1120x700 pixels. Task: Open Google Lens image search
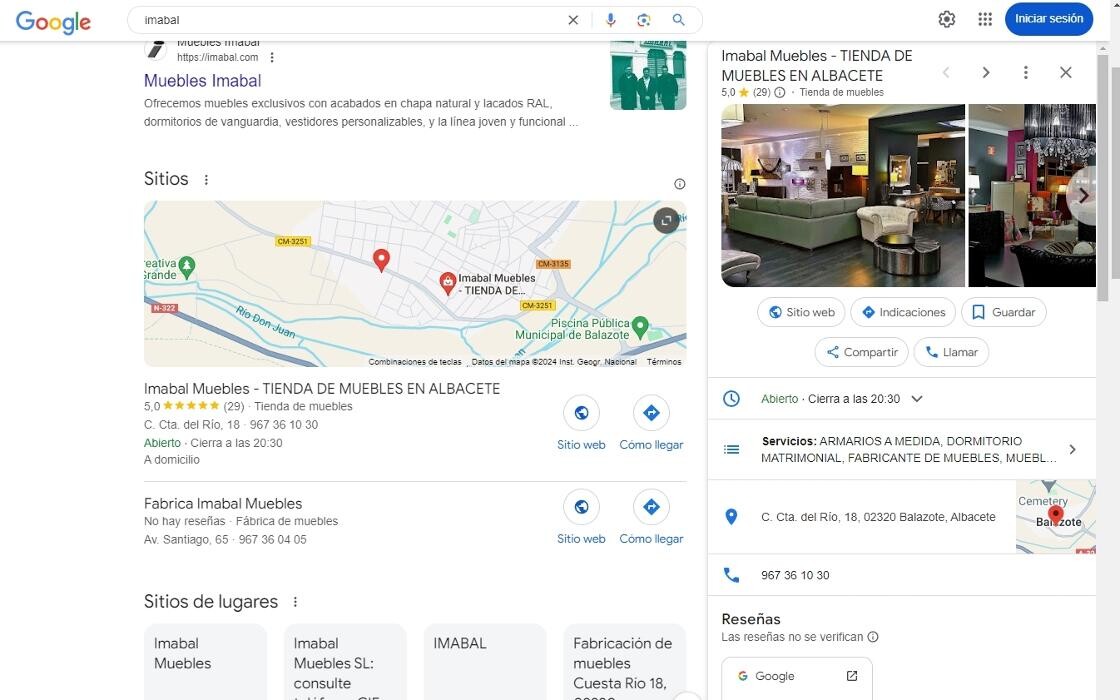point(644,20)
